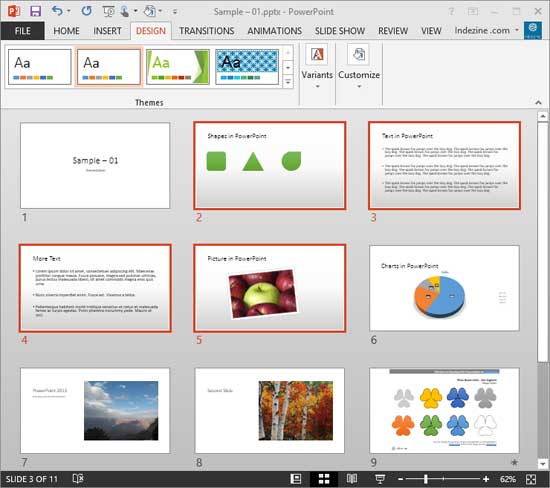Switch to the HOME tab

pos(66,31)
